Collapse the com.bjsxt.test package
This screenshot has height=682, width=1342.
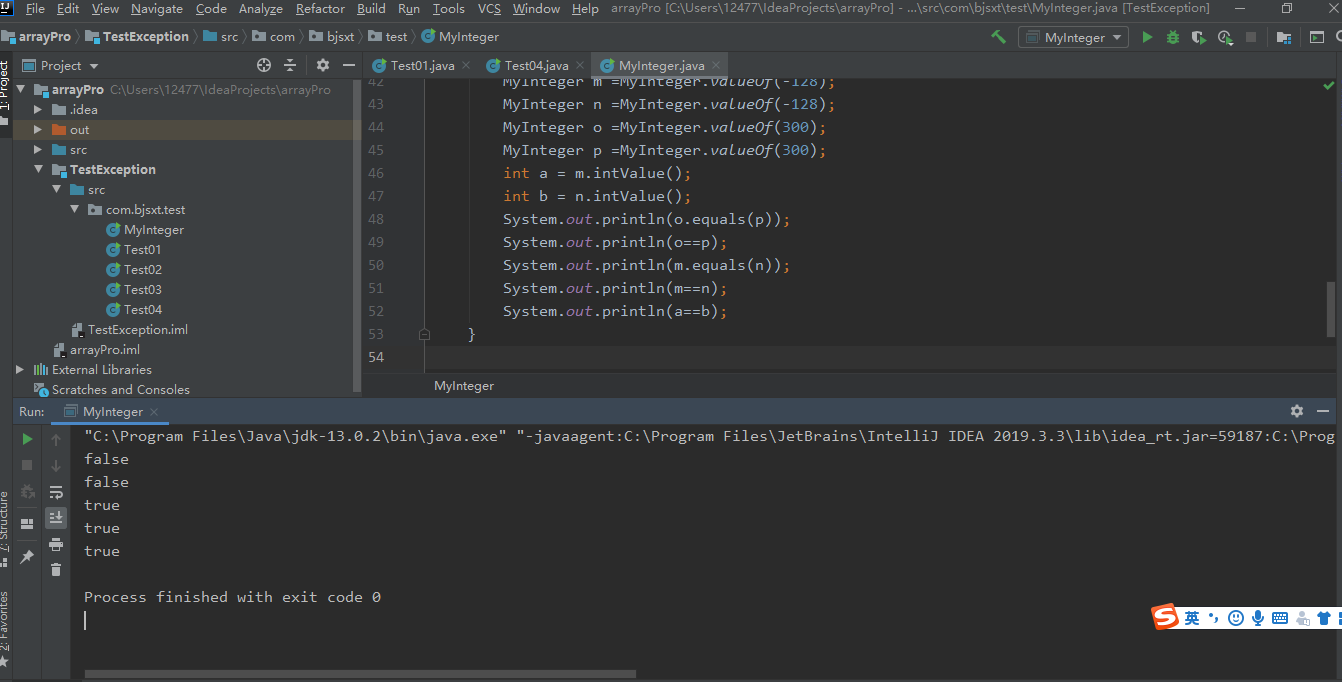pos(74,209)
